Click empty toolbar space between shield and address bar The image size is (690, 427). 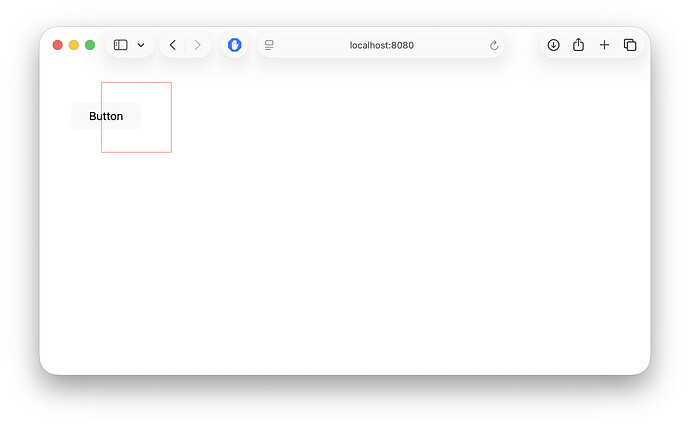coord(253,45)
